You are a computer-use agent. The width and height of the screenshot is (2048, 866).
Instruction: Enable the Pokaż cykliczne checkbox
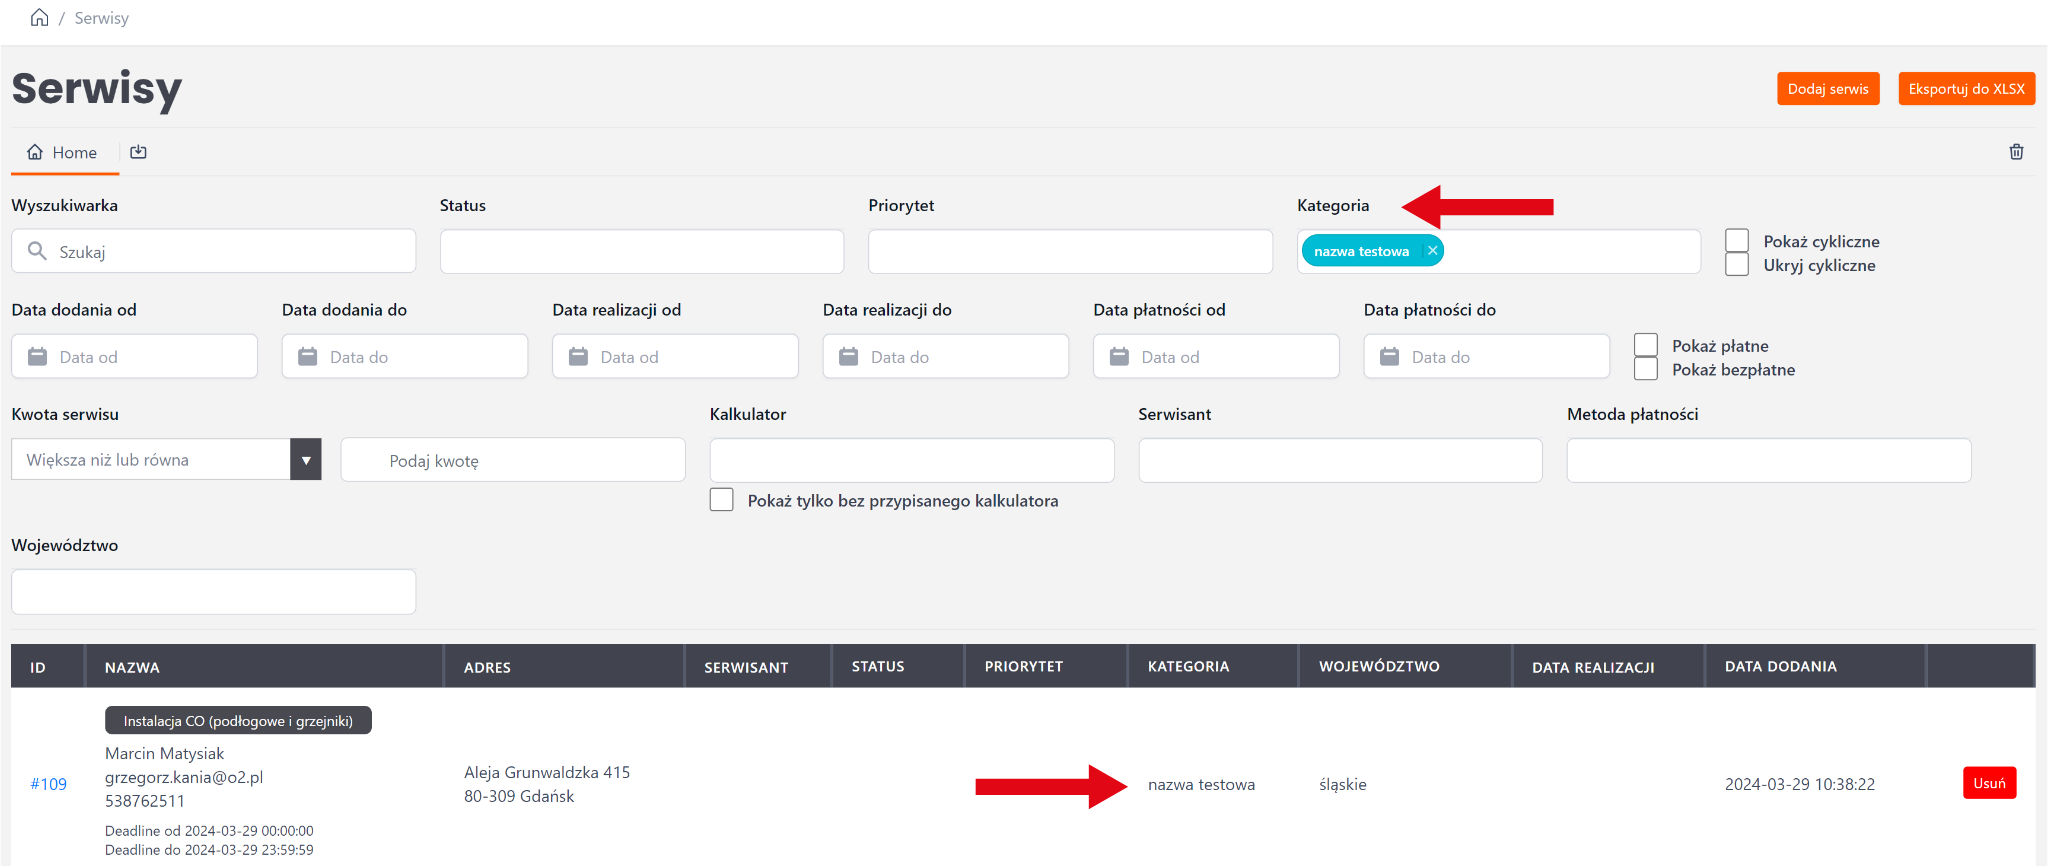1737,241
